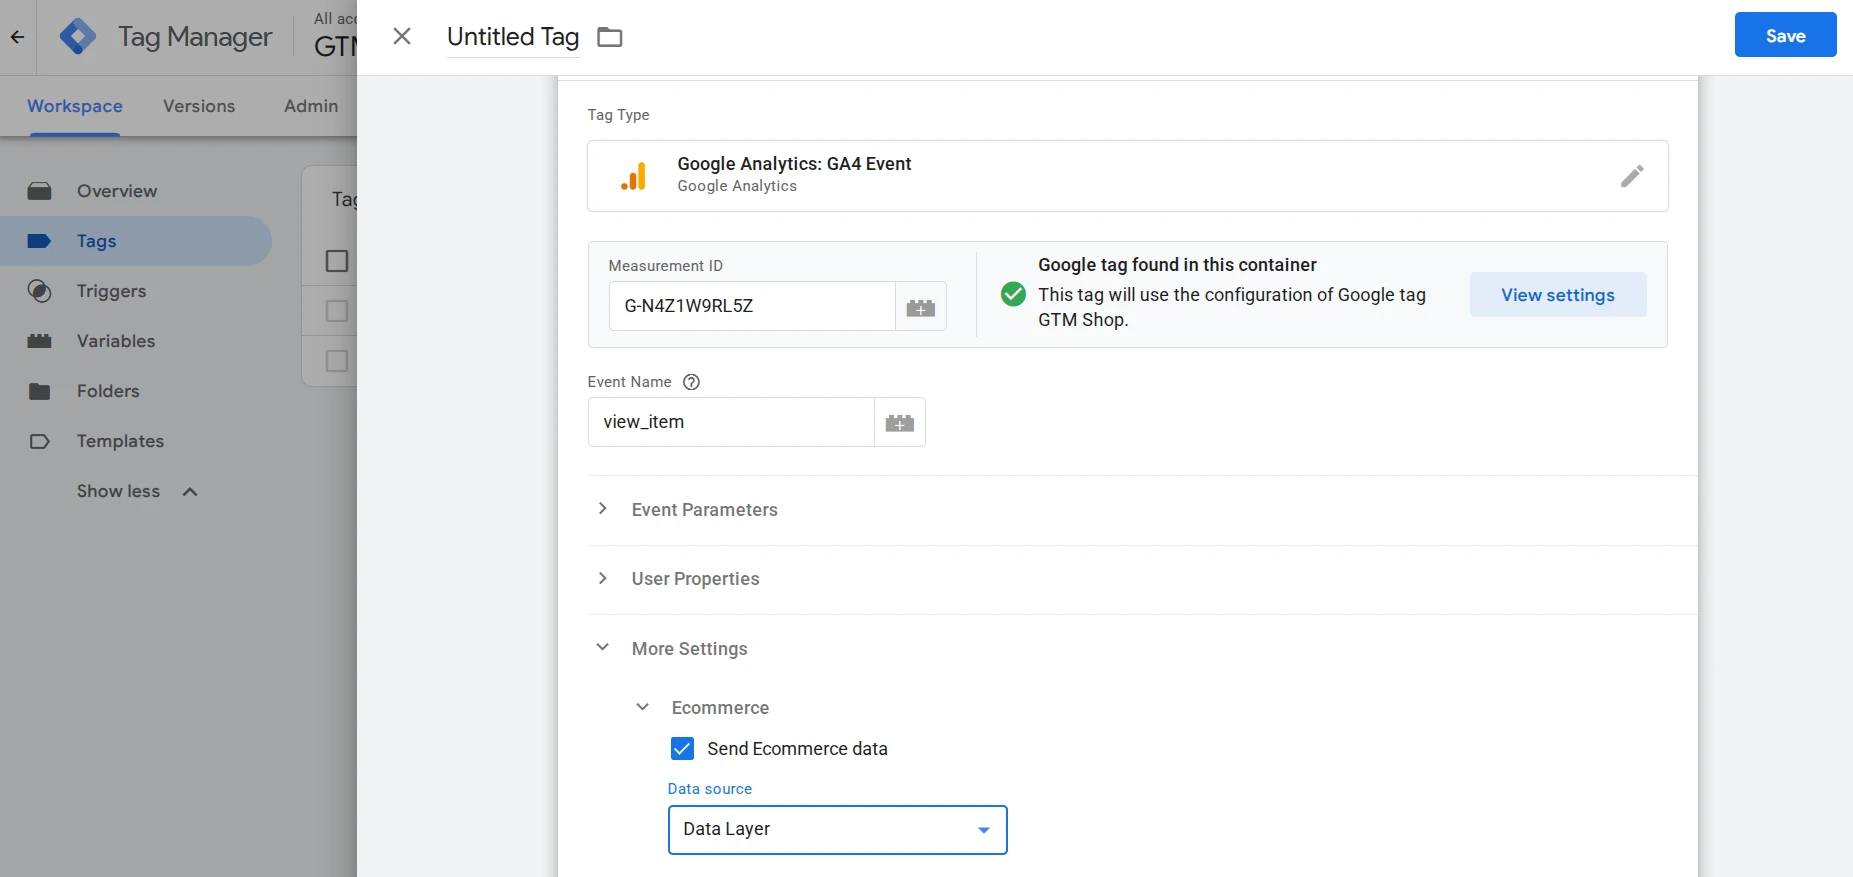Screen dimensions: 1853x877
Task: Collapse More Settings section
Action: 602,647
